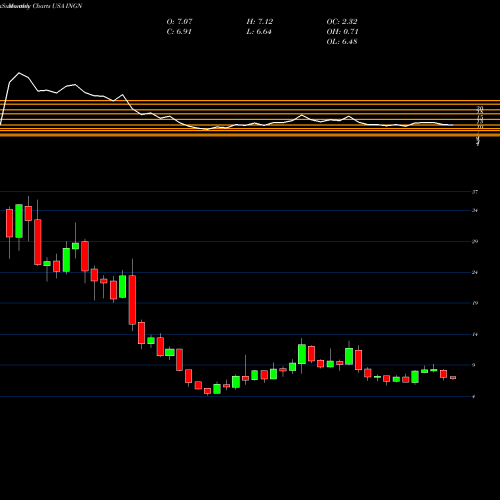This screenshot has height=500, width=500.
Task: Click the rightmost small red candlestick
Action: pyautogui.click(x=453, y=378)
